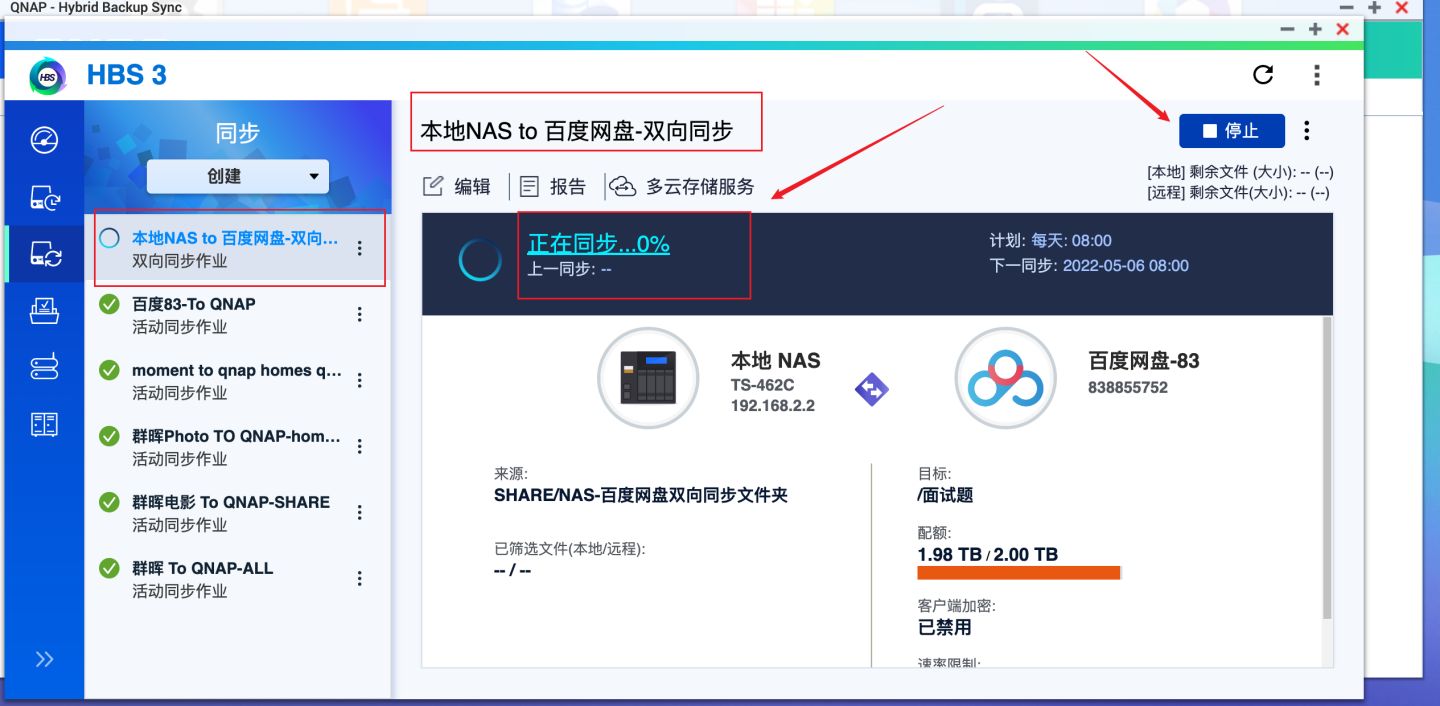Viewport: 1440px width, 706px height.
Task: Open the 创建 dropdown menu
Action: pos(237,175)
